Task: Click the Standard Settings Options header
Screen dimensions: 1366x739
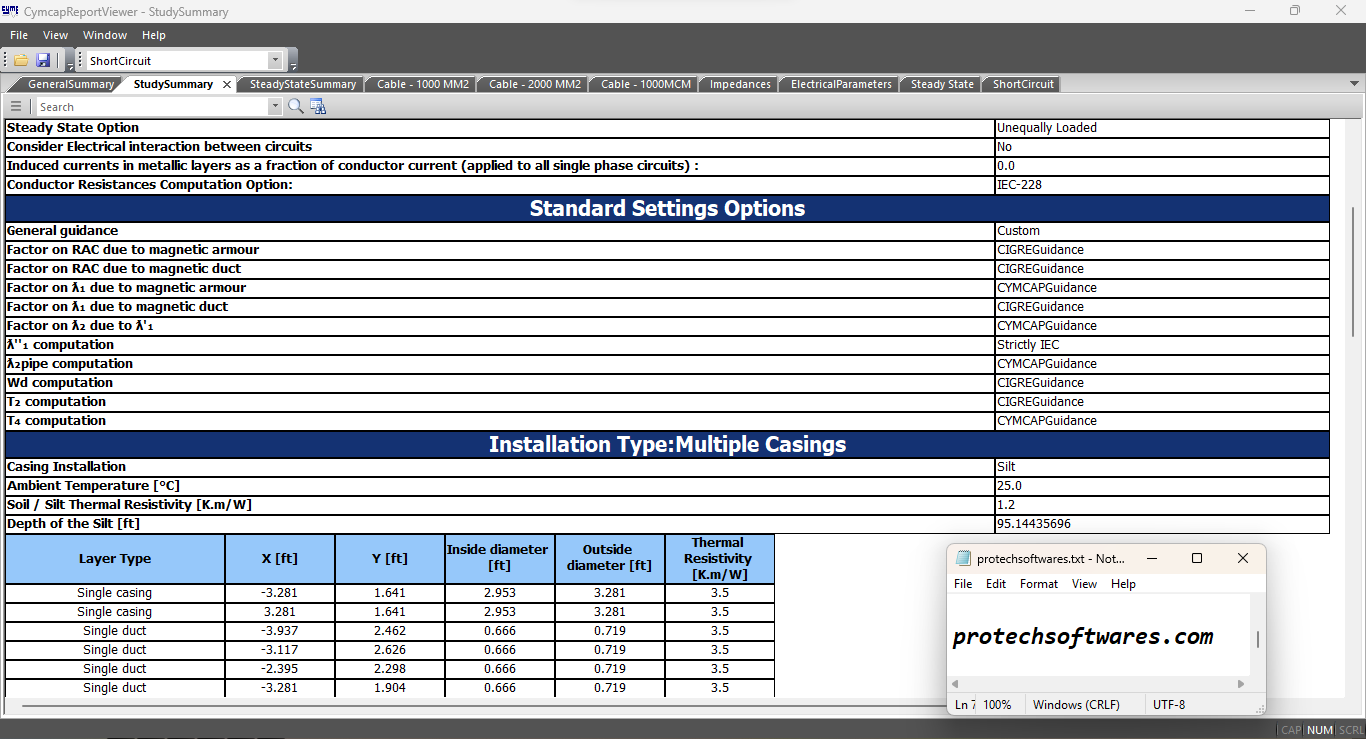Action: (667, 208)
